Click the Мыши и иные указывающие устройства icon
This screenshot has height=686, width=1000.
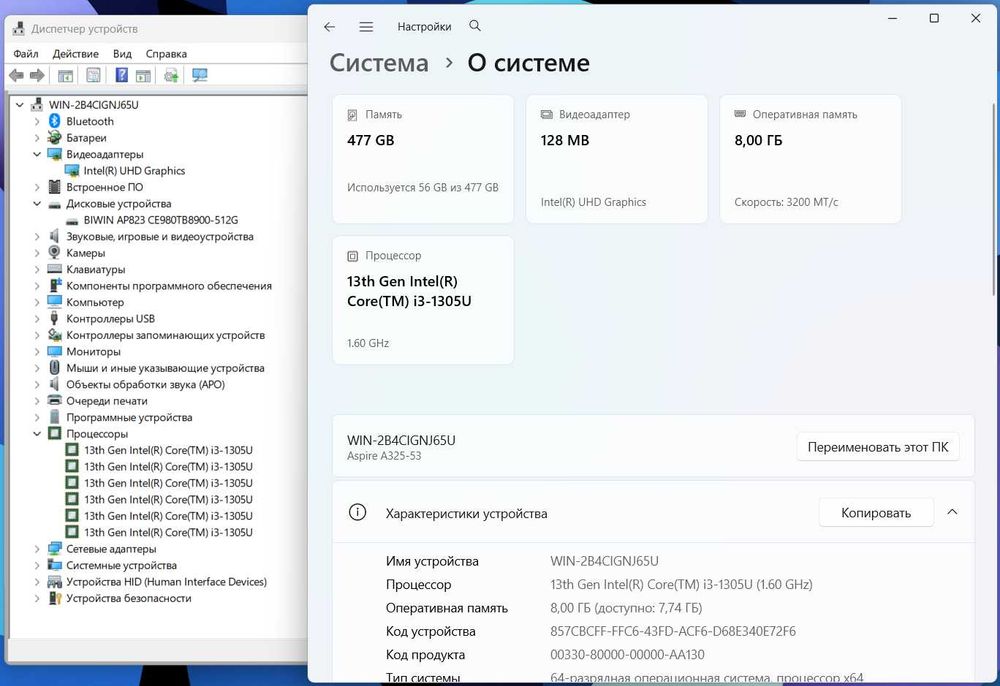coord(55,368)
